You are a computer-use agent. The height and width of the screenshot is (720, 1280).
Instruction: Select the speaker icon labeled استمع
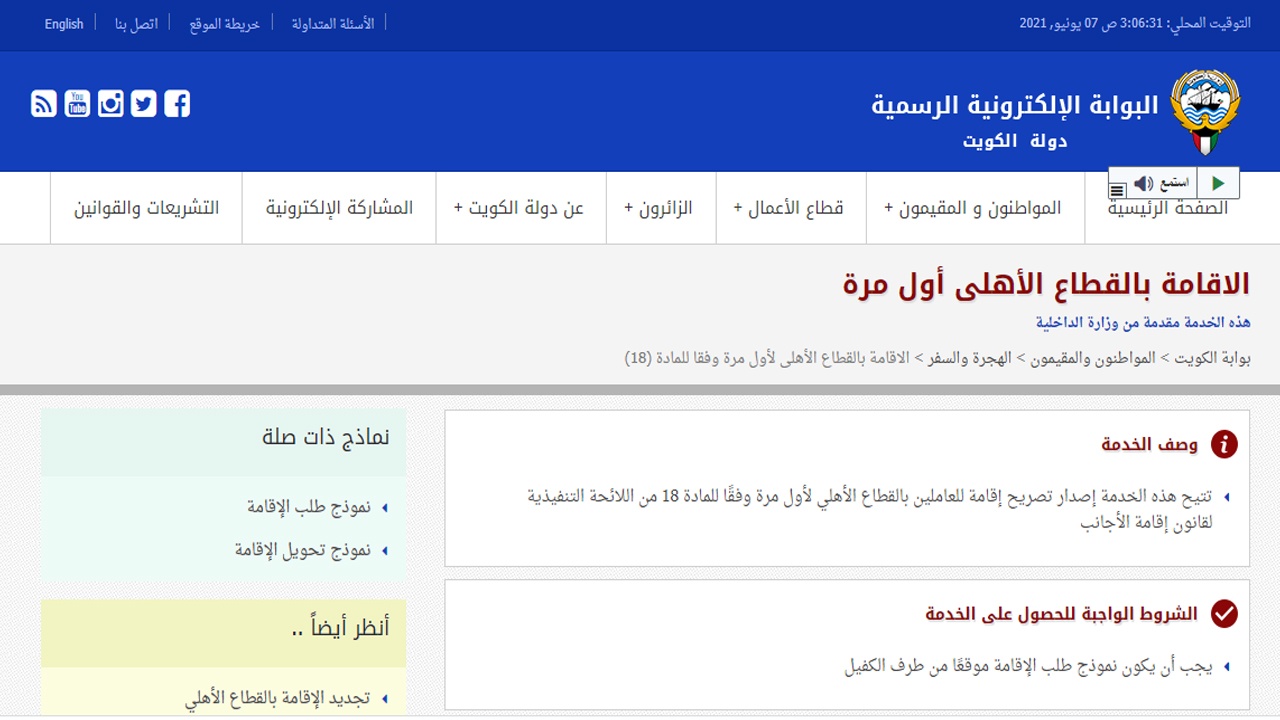click(1141, 181)
